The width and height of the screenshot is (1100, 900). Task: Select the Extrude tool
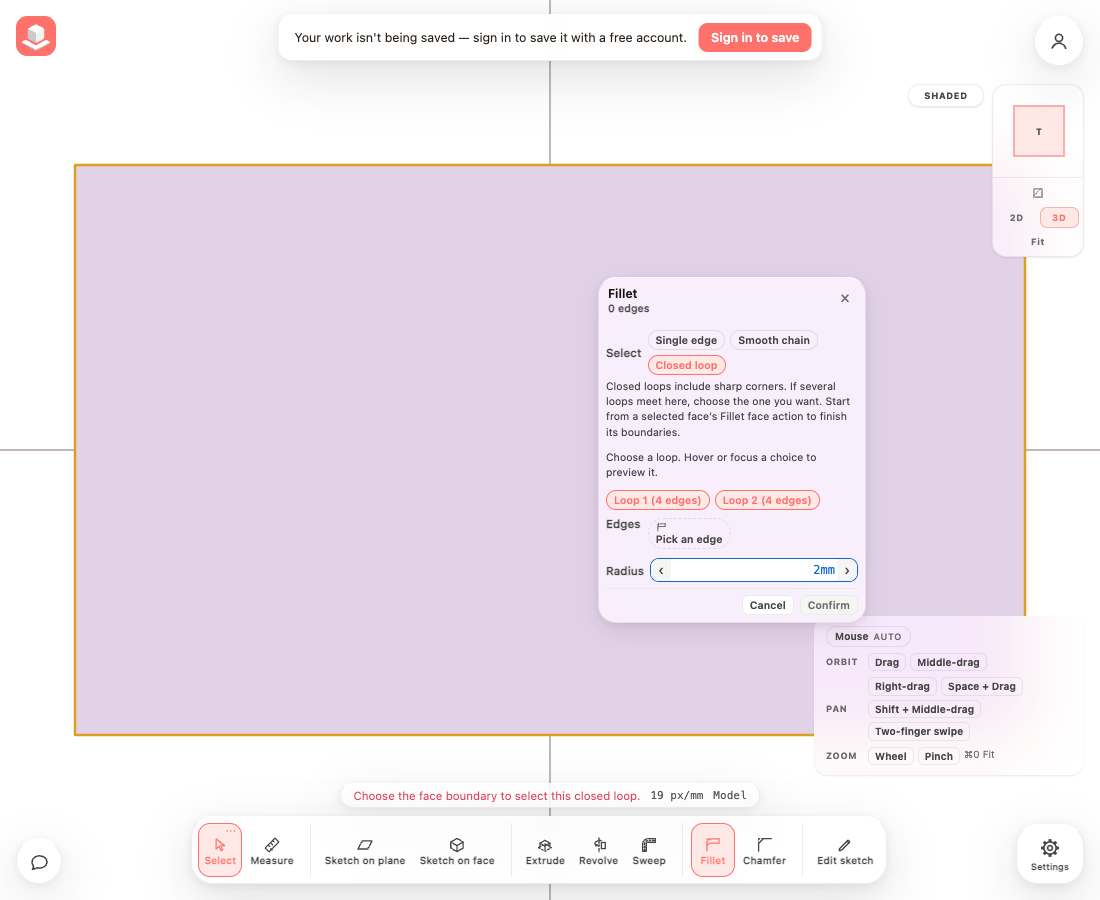coord(545,850)
